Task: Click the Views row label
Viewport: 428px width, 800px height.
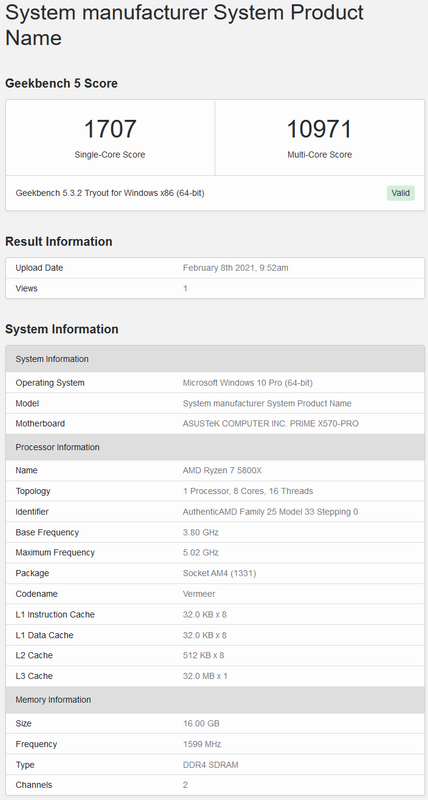Action: (x=27, y=288)
